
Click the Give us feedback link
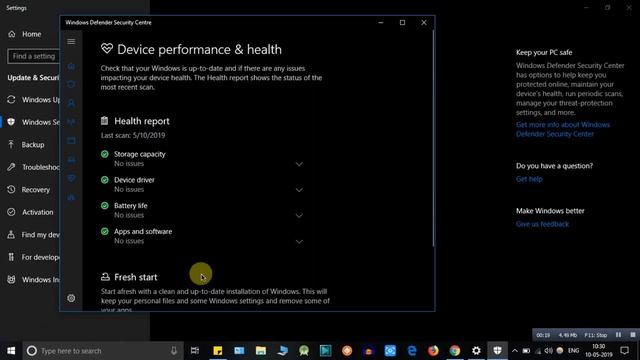(542, 224)
